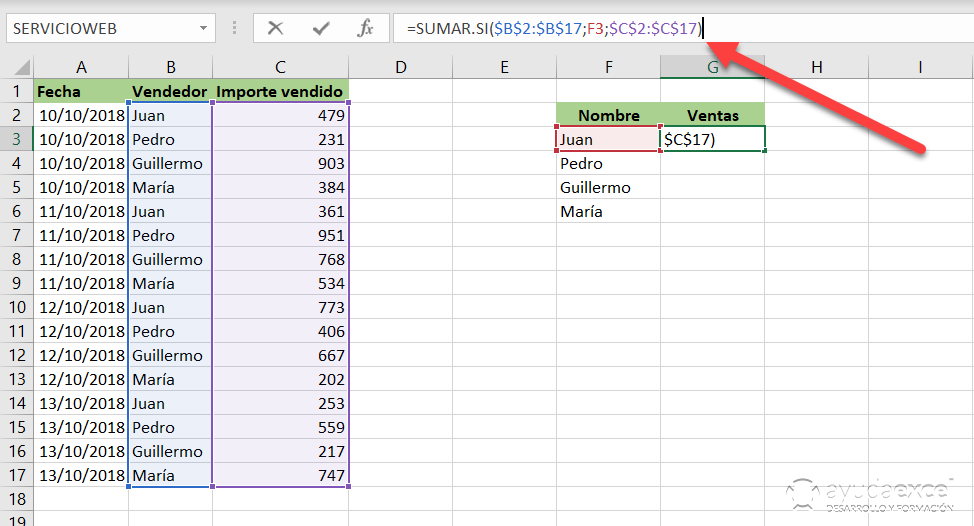Select all cells with corner triangle
The image size is (974, 526).
click(x=22, y=66)
